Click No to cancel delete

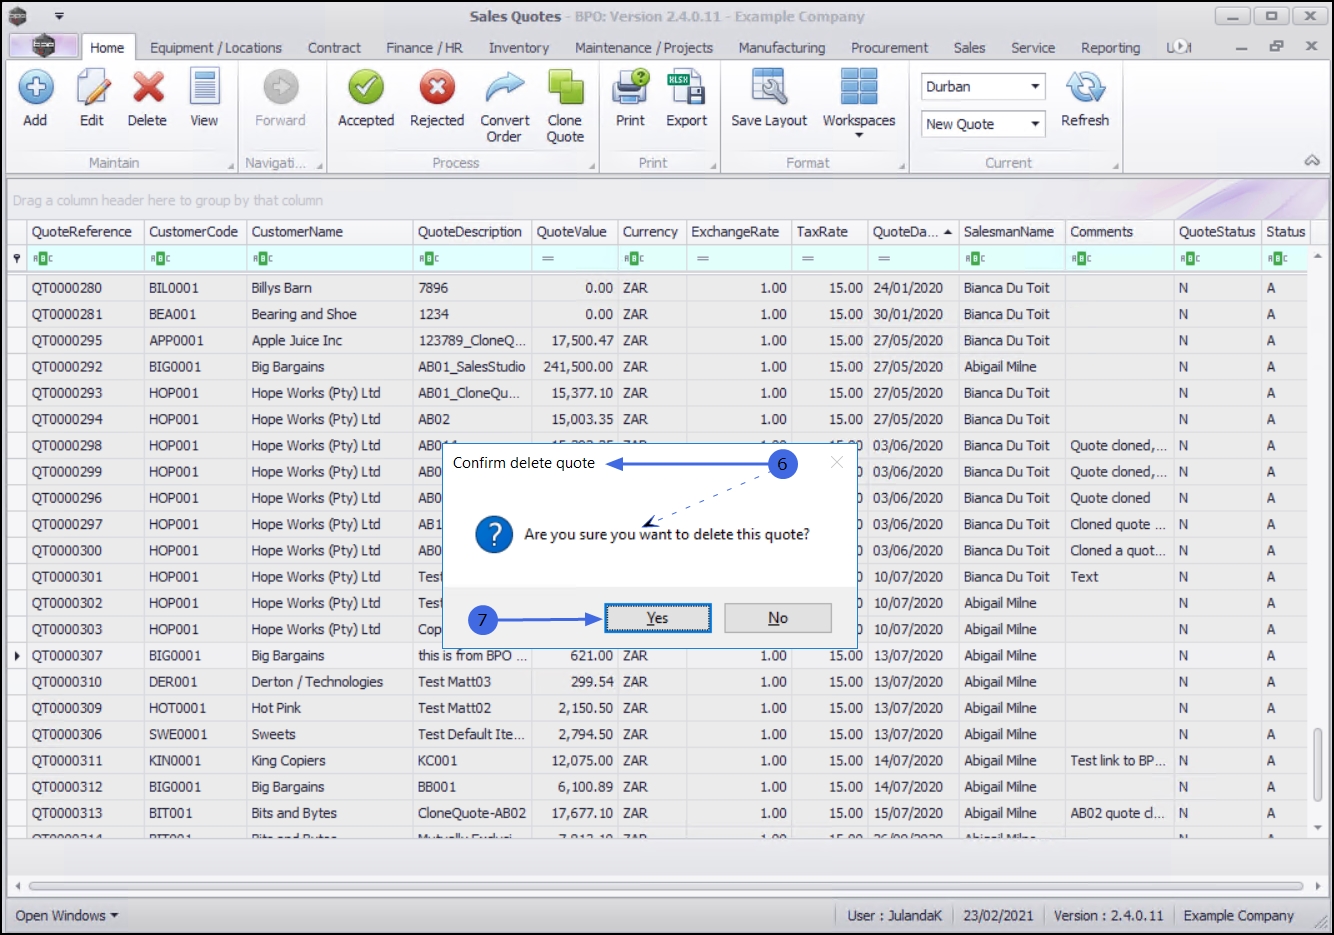pos(778,618)
